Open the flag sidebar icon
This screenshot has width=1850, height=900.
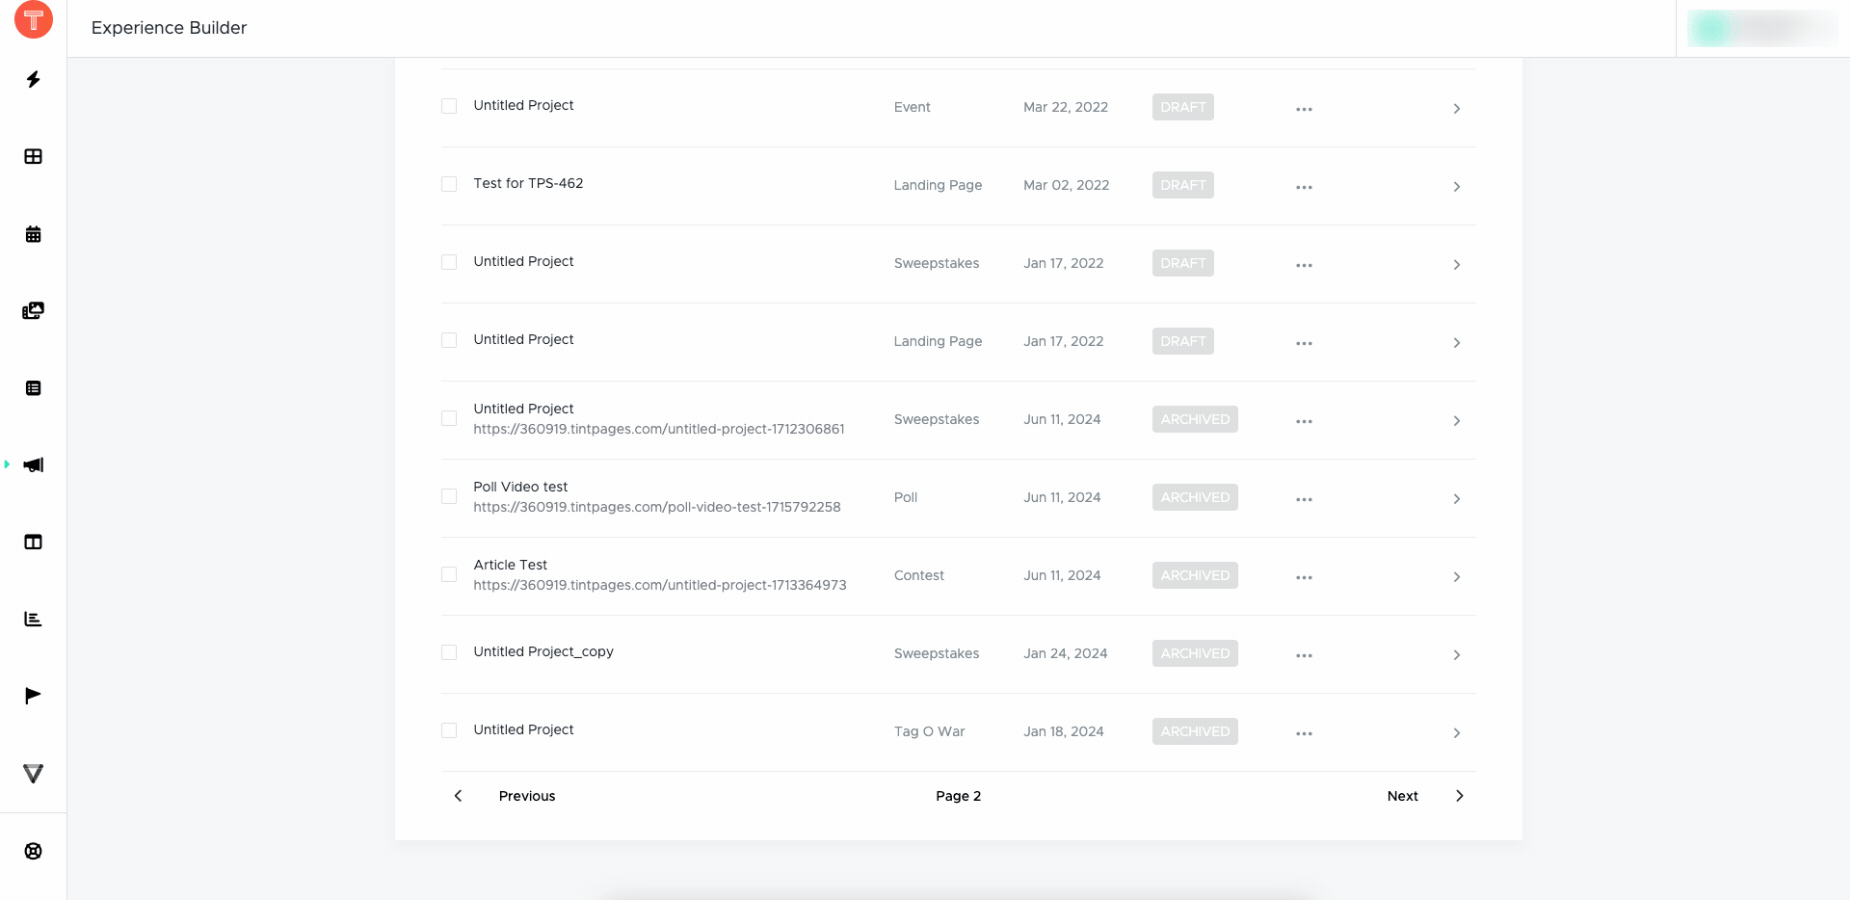point(33,696)
